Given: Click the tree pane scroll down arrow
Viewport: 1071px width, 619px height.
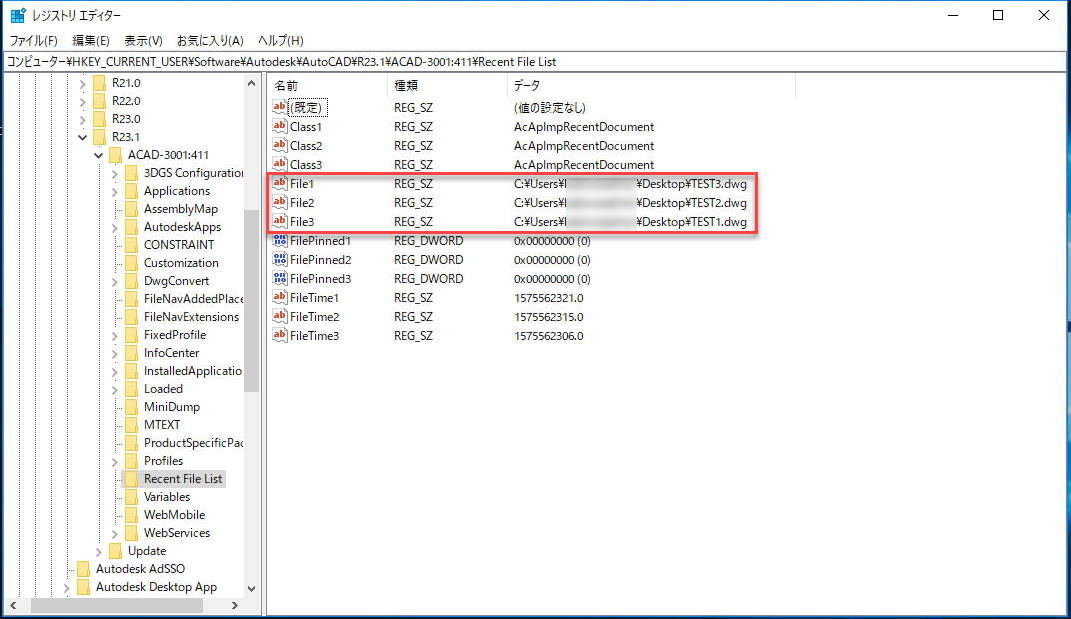Looking at the screenshot, I should 251,588.
